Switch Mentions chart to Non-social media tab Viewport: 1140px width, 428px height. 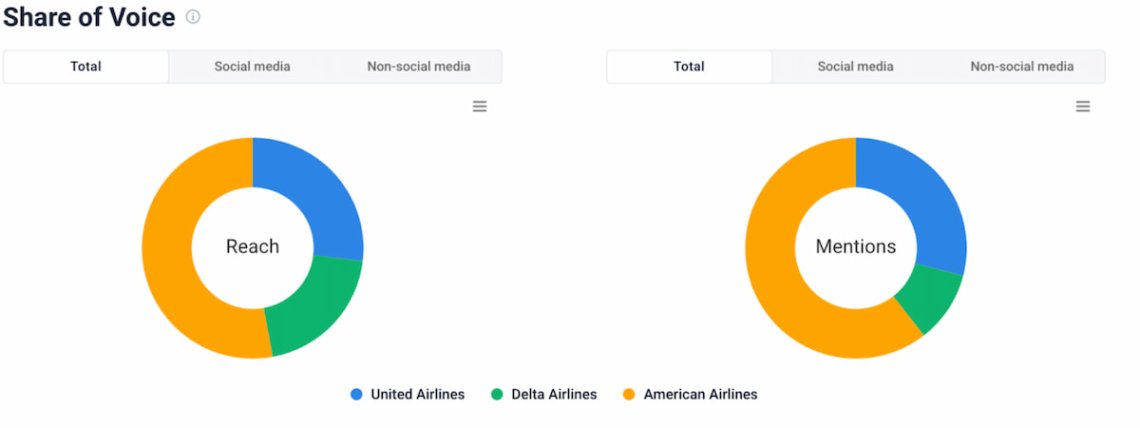tap(1021, 67)
